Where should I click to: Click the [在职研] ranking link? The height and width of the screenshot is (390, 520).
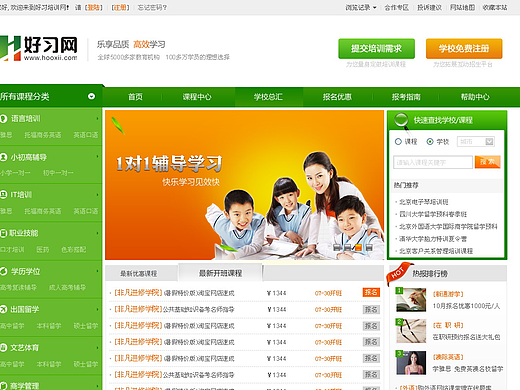[448, 325]
